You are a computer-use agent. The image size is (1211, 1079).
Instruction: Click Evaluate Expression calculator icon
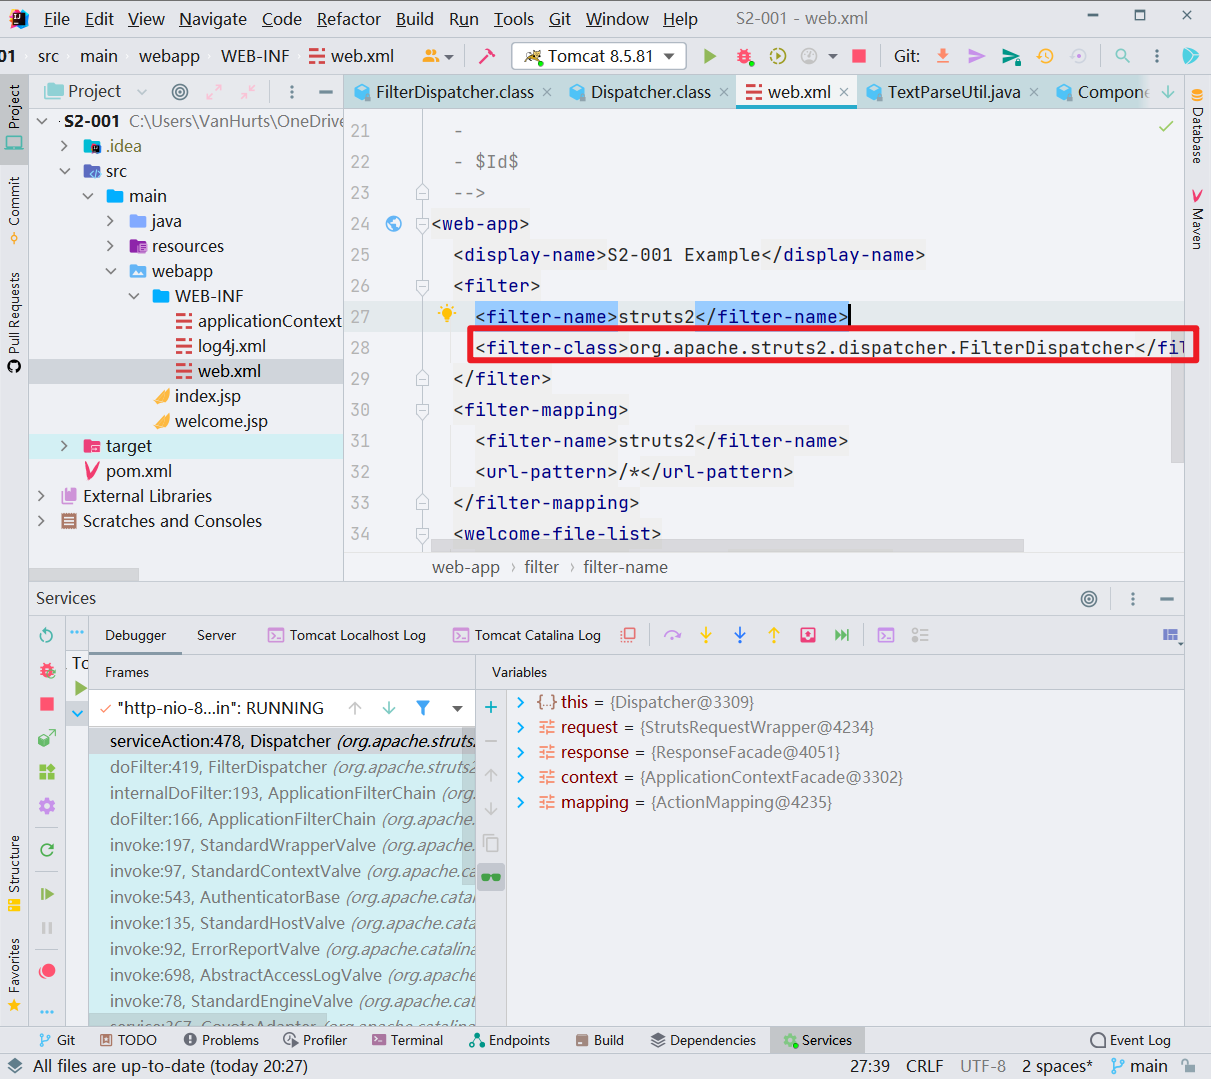[x=886, y=635]
